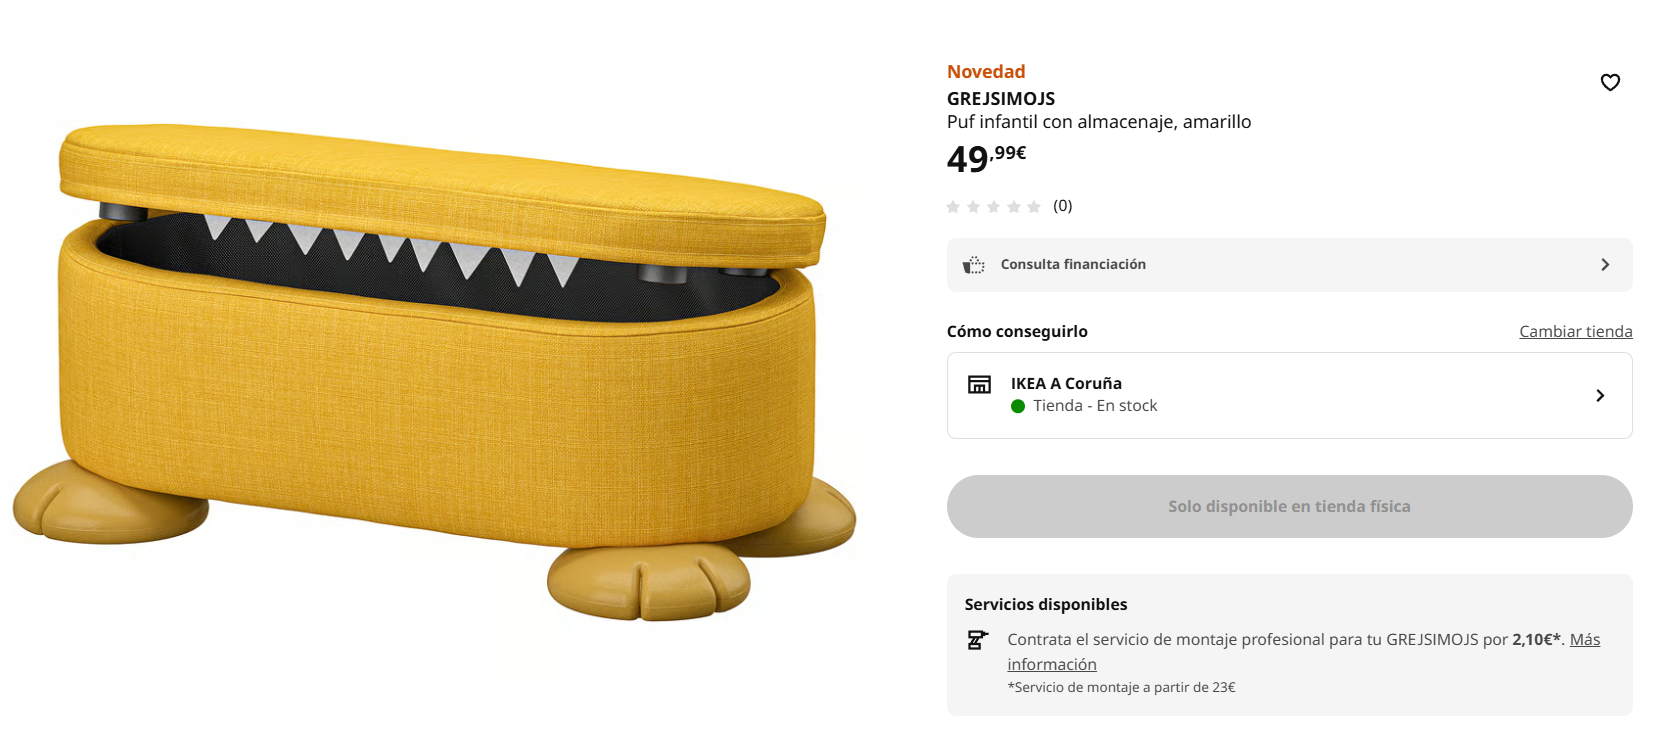The height and width of the screenshot is (741, 1664).
Task: Click the 49,99€ price
Action: (x=986, y=158)
